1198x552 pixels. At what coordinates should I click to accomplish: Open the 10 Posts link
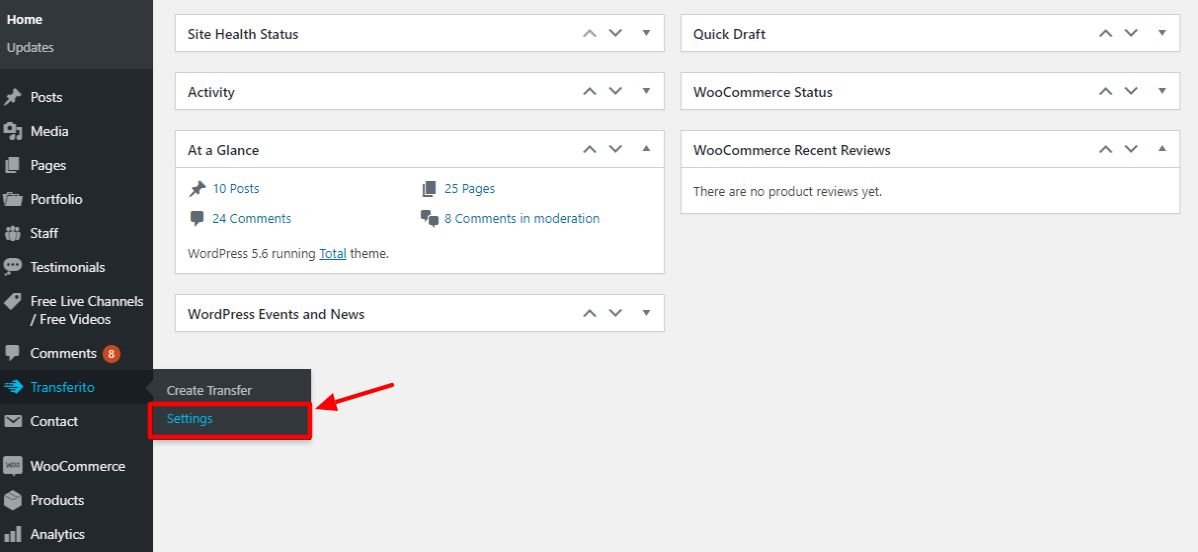pos(235,188)
